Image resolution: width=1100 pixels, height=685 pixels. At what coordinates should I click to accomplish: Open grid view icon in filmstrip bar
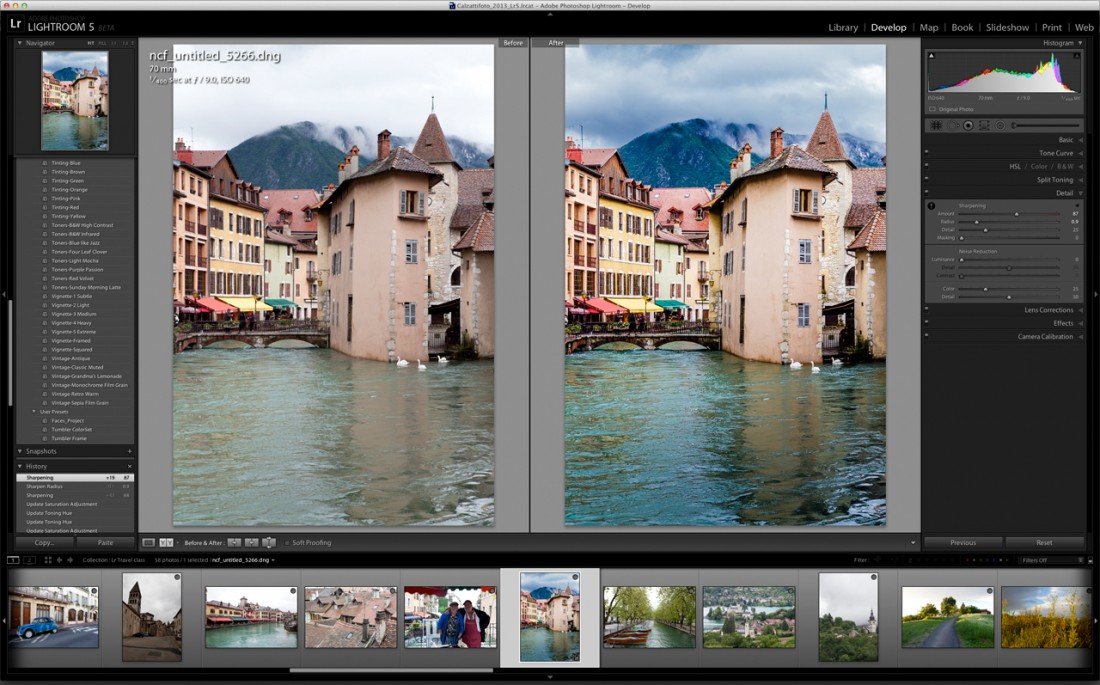tap(47, 560)
